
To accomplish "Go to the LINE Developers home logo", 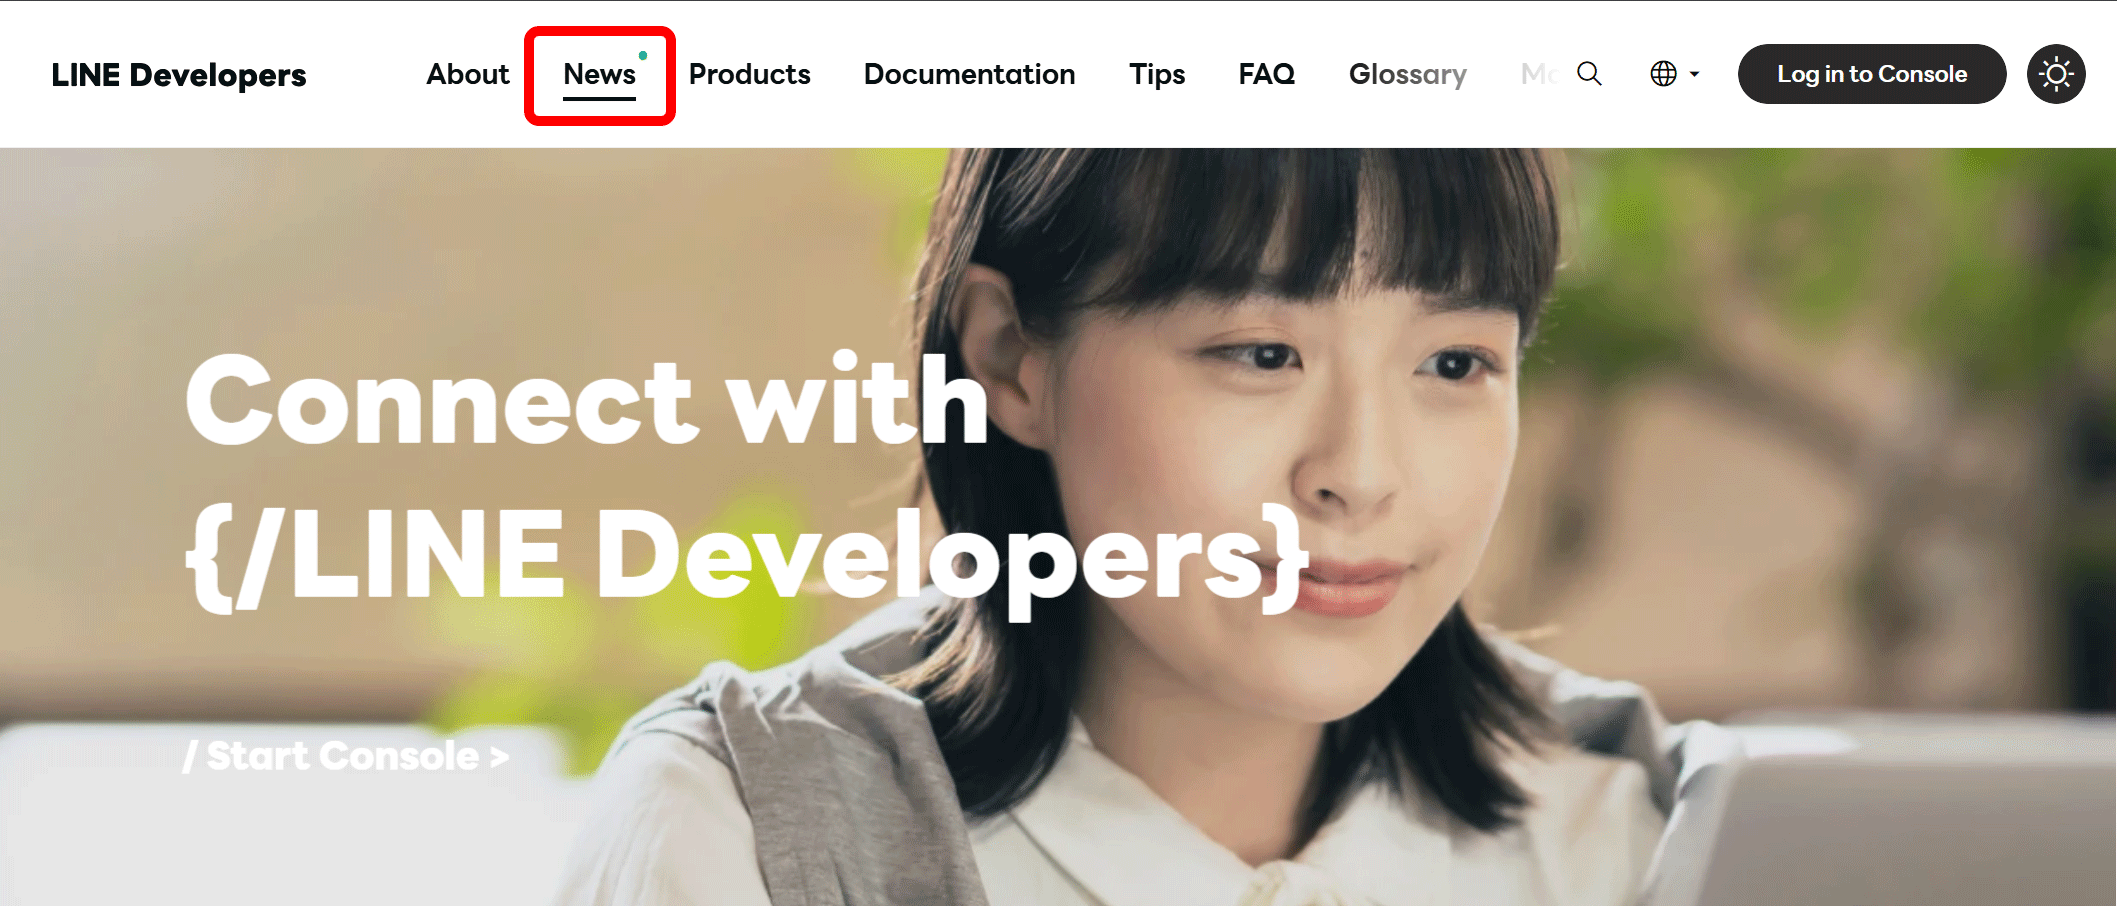I will point(179,75).
